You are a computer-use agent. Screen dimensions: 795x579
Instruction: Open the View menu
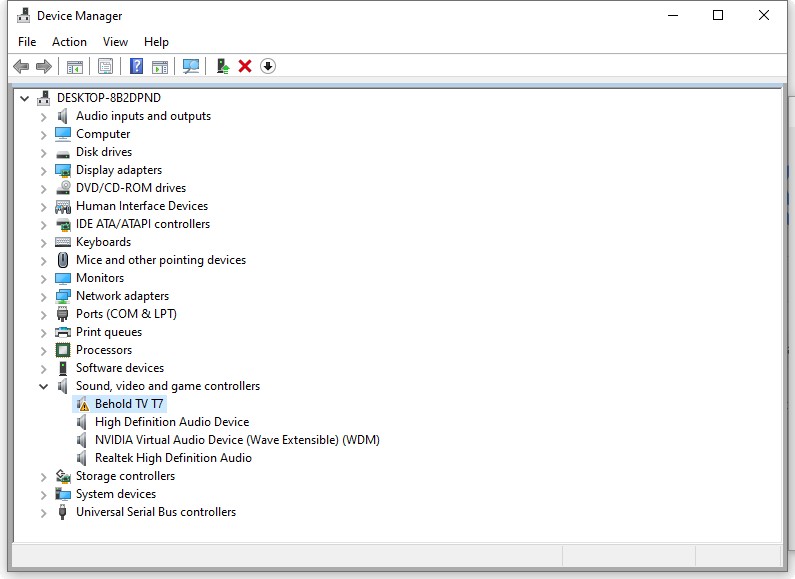115,42
